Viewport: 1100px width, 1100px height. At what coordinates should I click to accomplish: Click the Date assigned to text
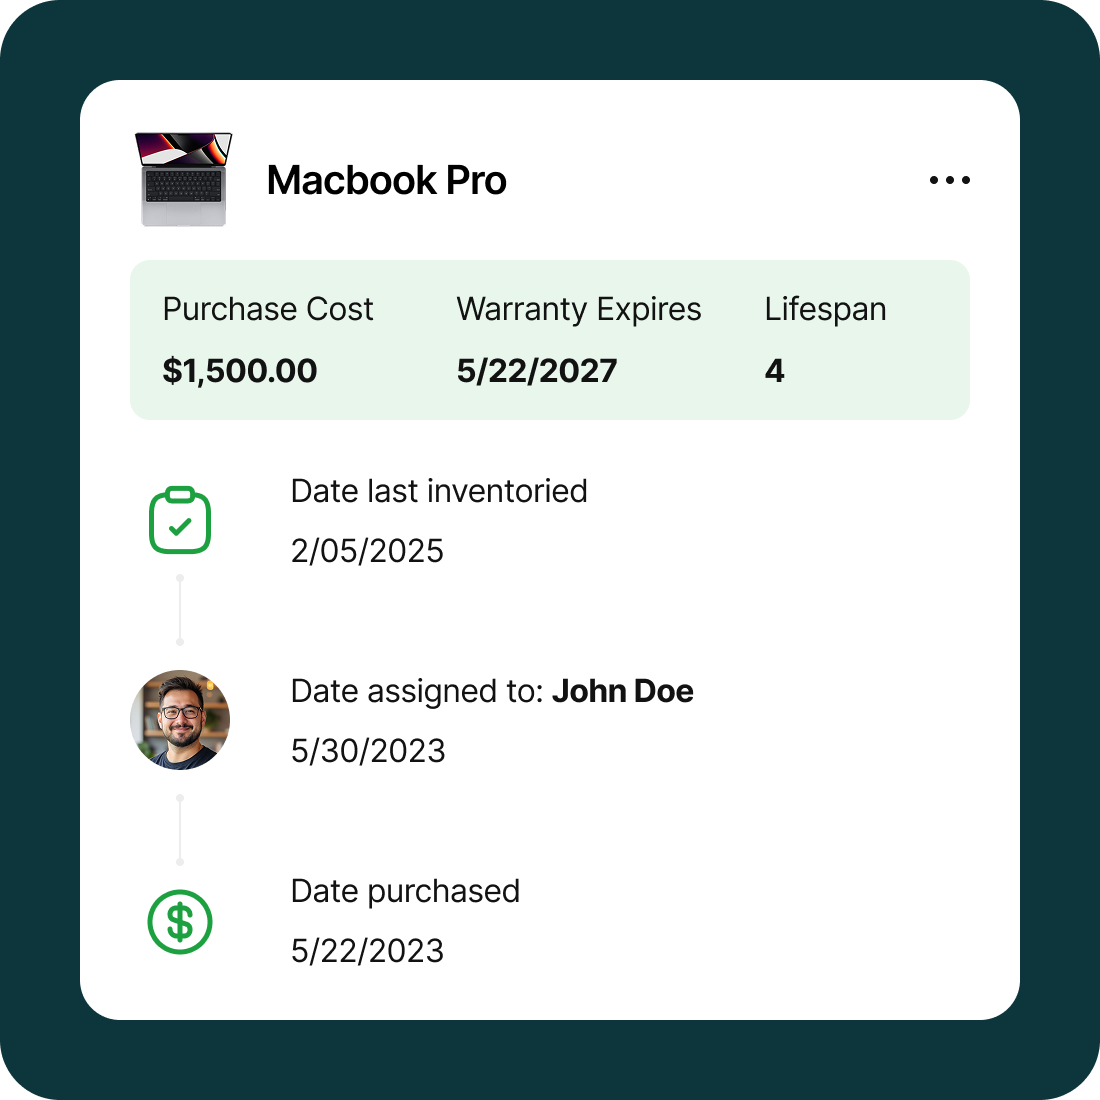tap(416, 691)
